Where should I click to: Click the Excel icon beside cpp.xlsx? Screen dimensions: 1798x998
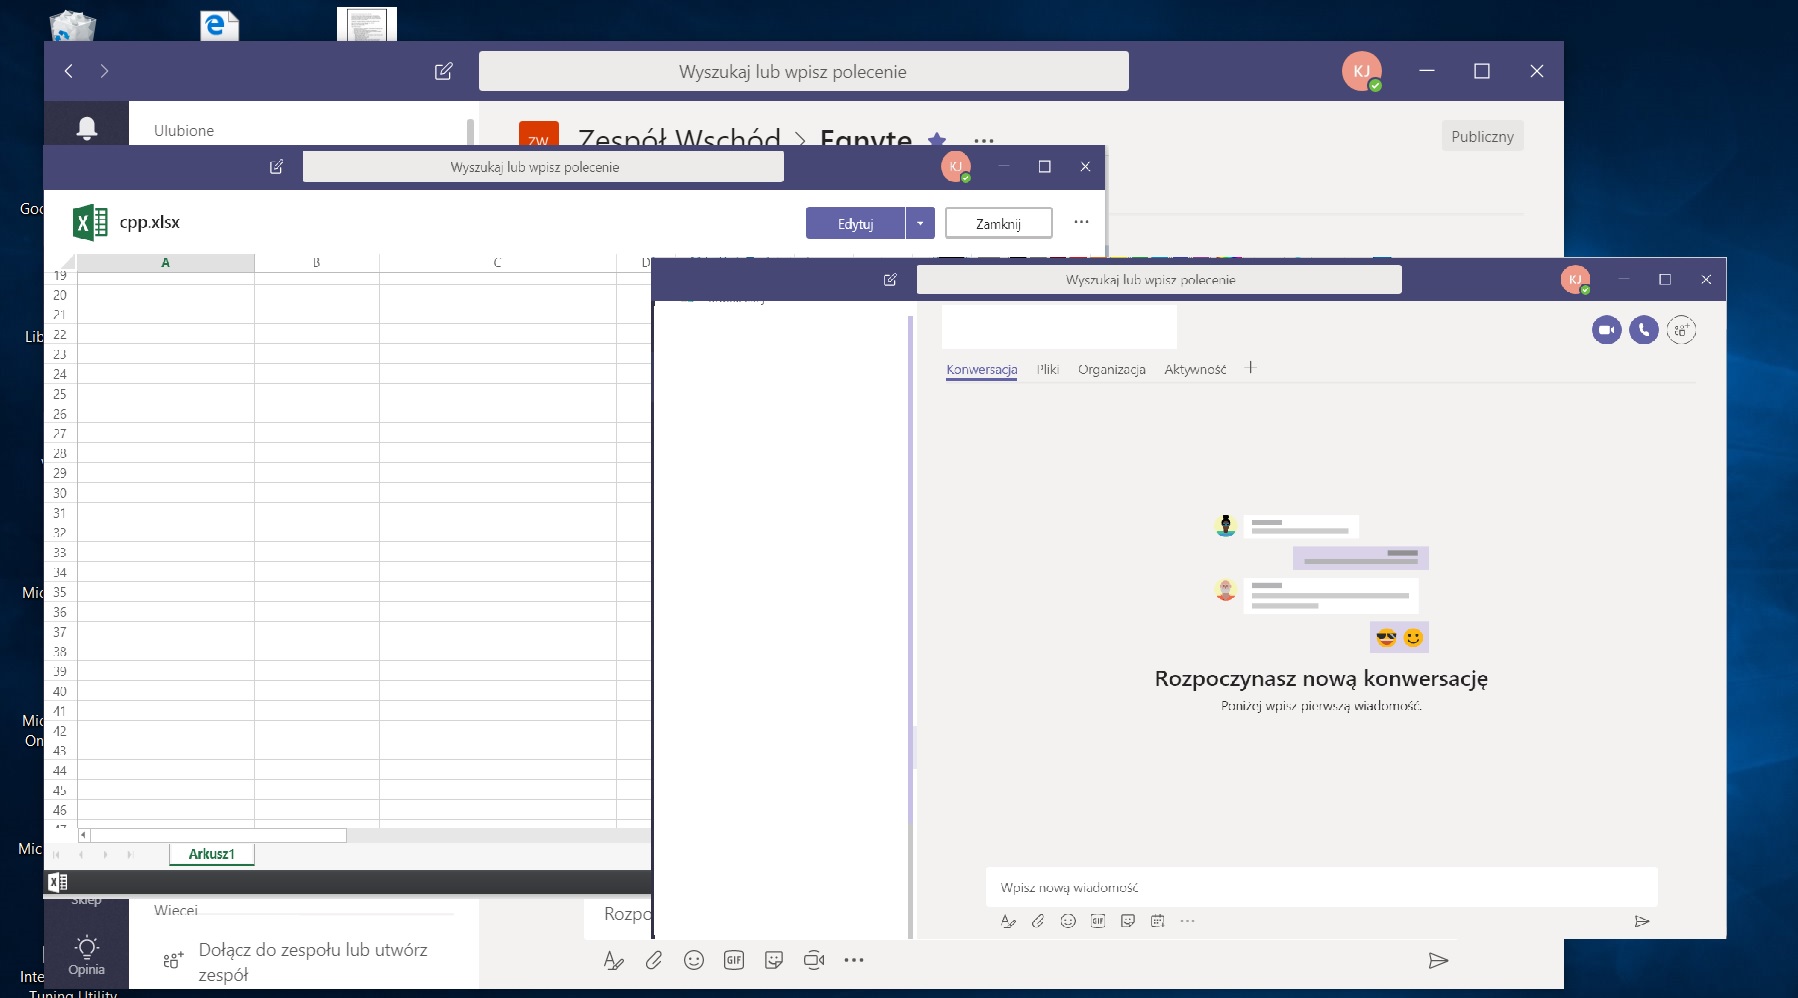[x=90, y=222]
